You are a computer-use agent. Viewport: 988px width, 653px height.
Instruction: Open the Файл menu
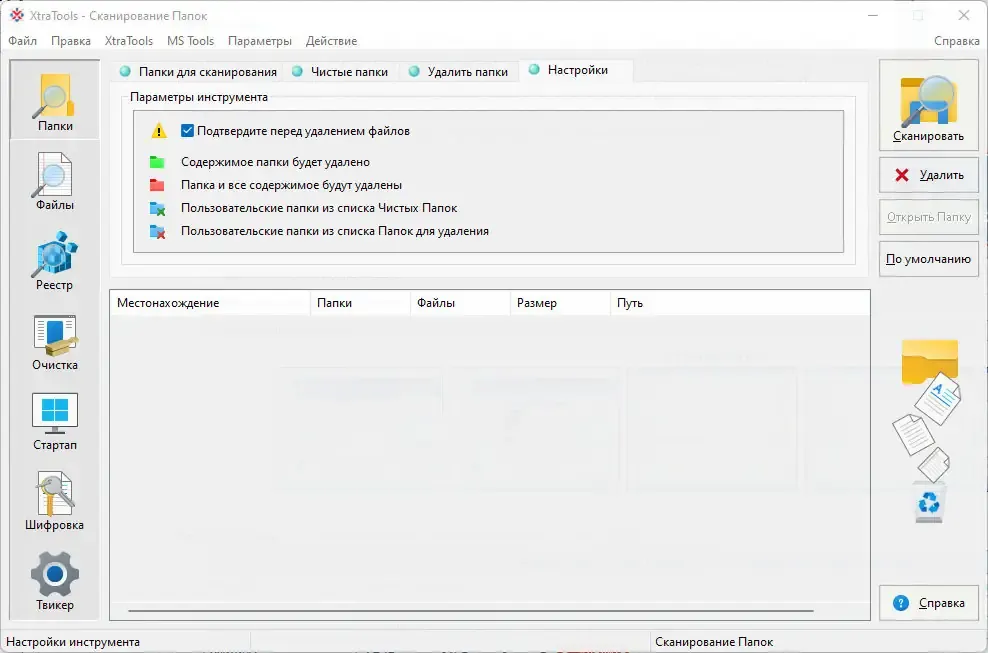coord(23,41)
